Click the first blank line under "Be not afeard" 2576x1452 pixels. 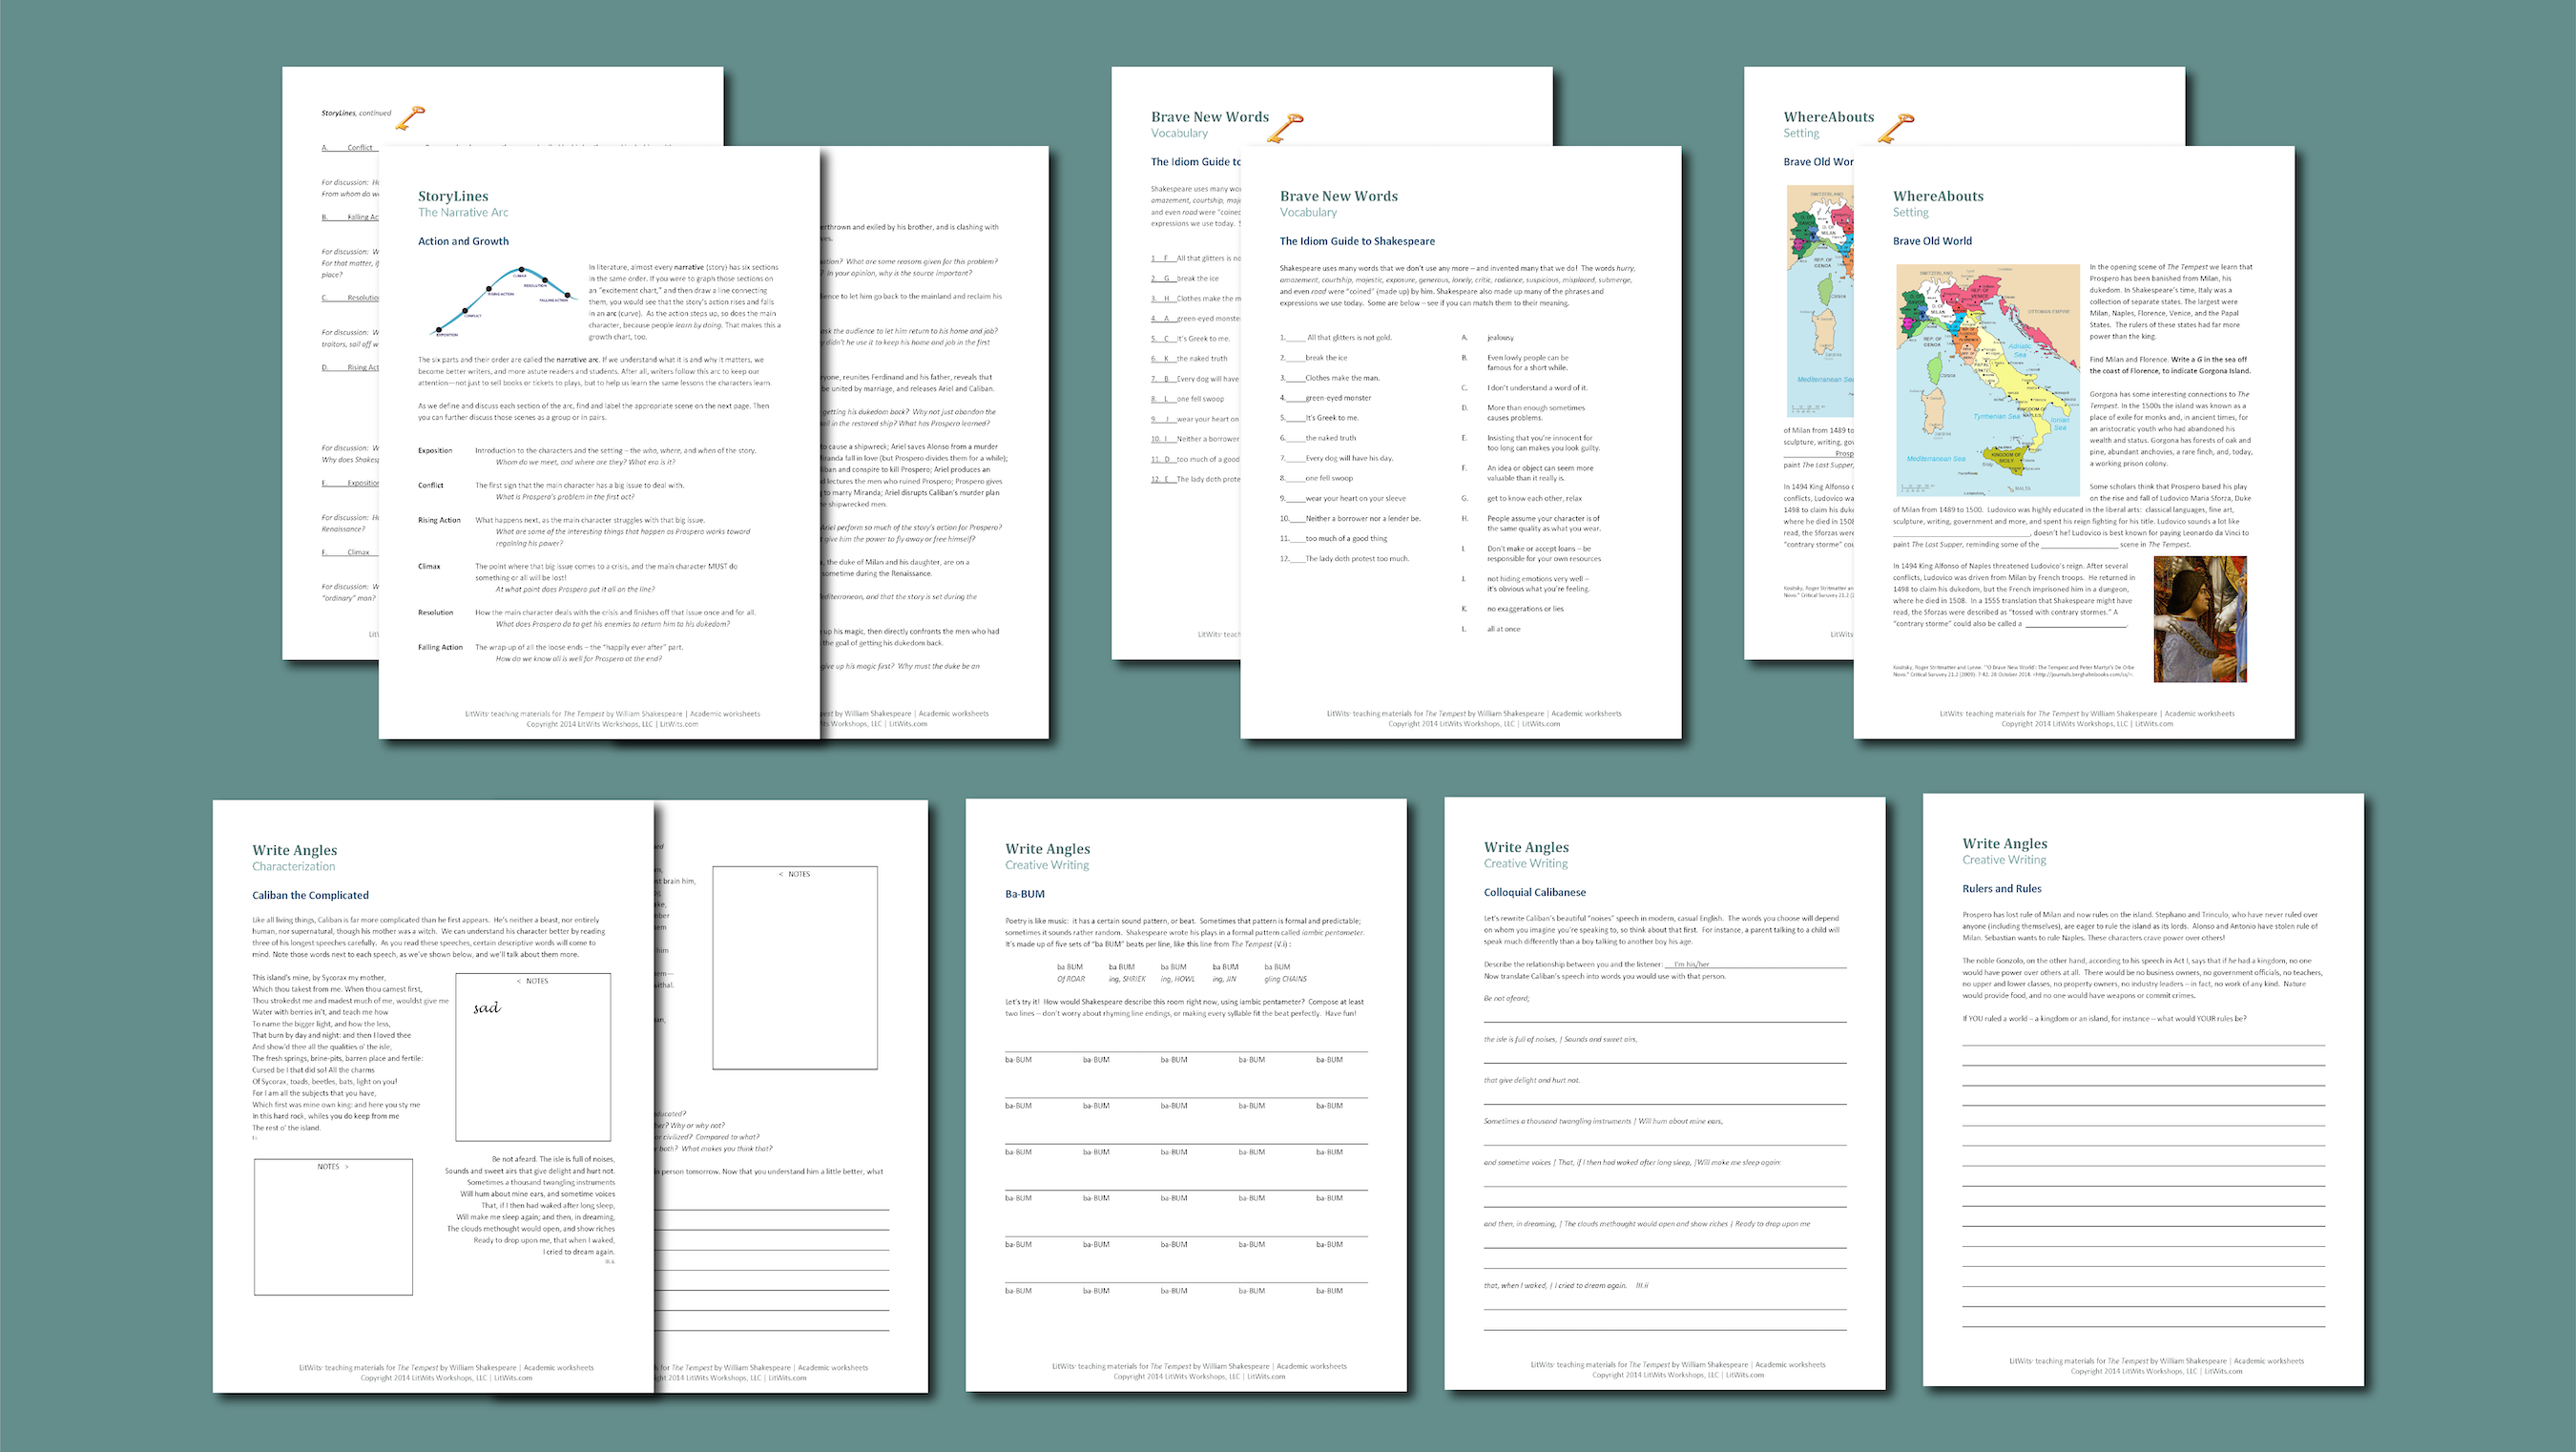pos(1664,1020)
